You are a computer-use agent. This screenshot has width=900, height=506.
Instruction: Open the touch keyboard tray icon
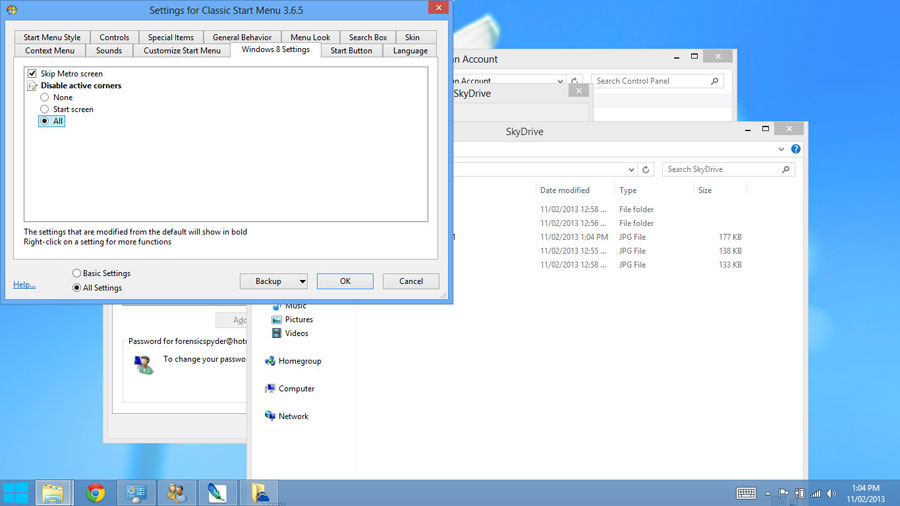click(746, 493)
